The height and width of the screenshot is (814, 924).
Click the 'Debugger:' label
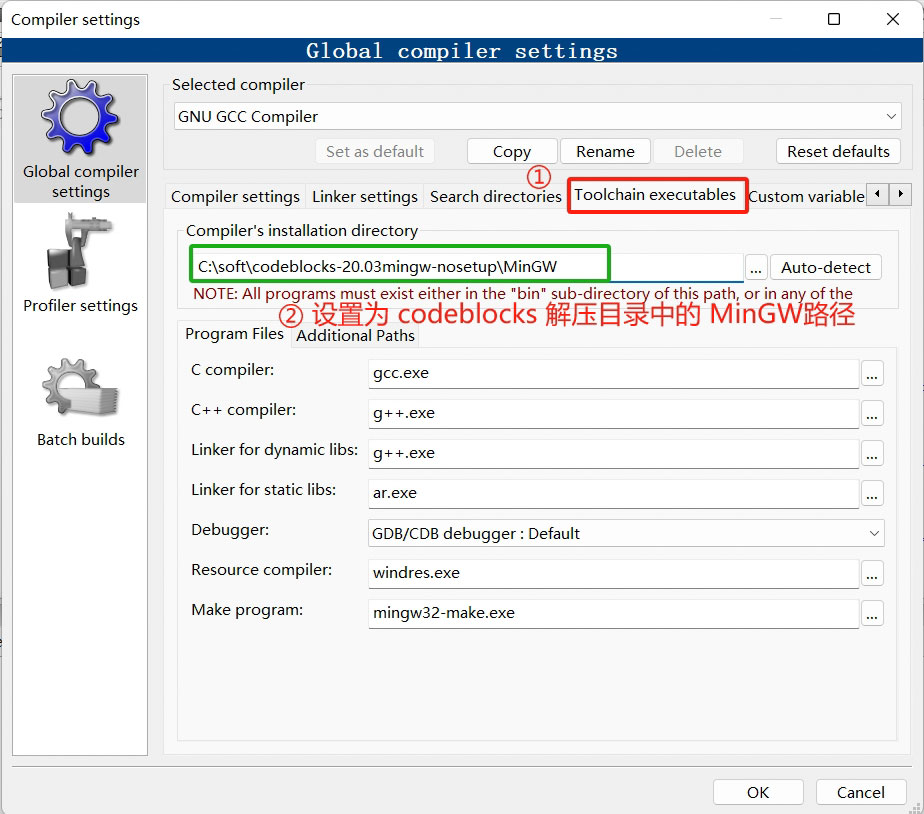tap(230, 529)
